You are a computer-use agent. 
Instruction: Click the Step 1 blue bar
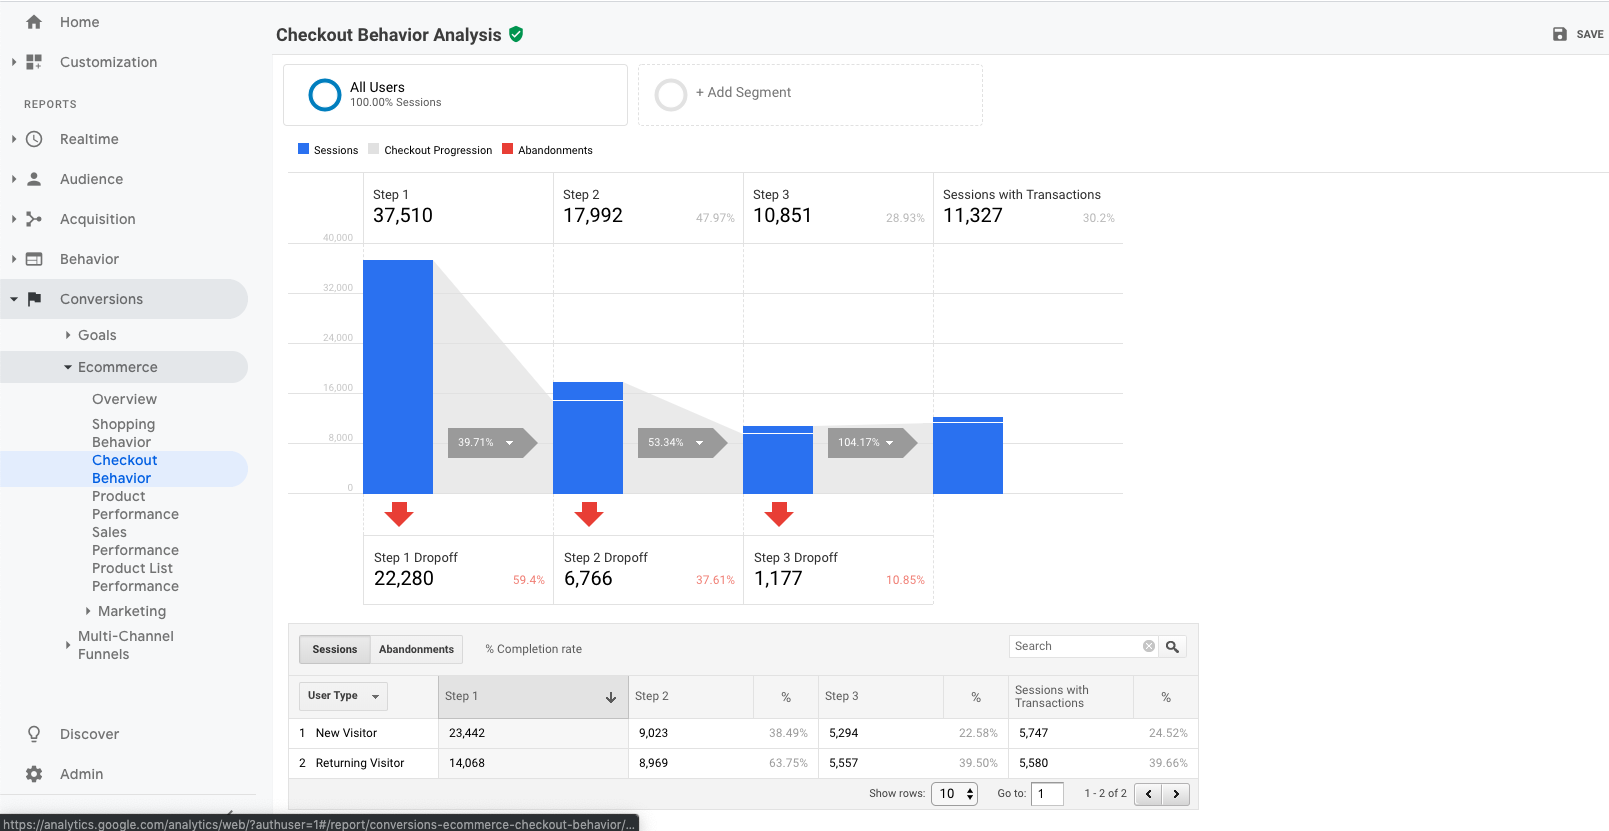(398, 377)
